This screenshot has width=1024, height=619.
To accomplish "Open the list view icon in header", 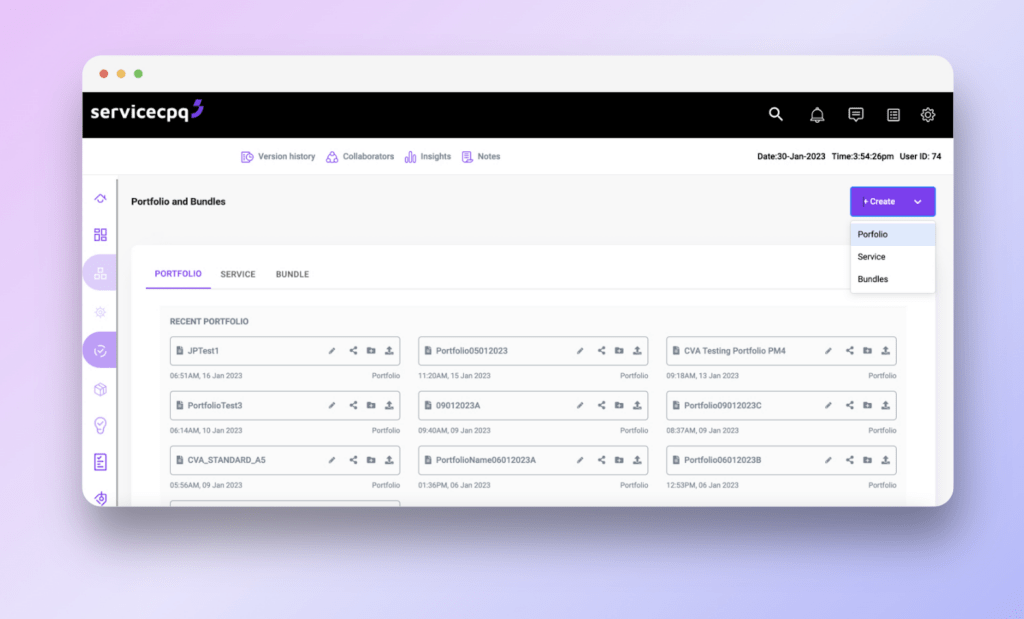I will (893, 115).
